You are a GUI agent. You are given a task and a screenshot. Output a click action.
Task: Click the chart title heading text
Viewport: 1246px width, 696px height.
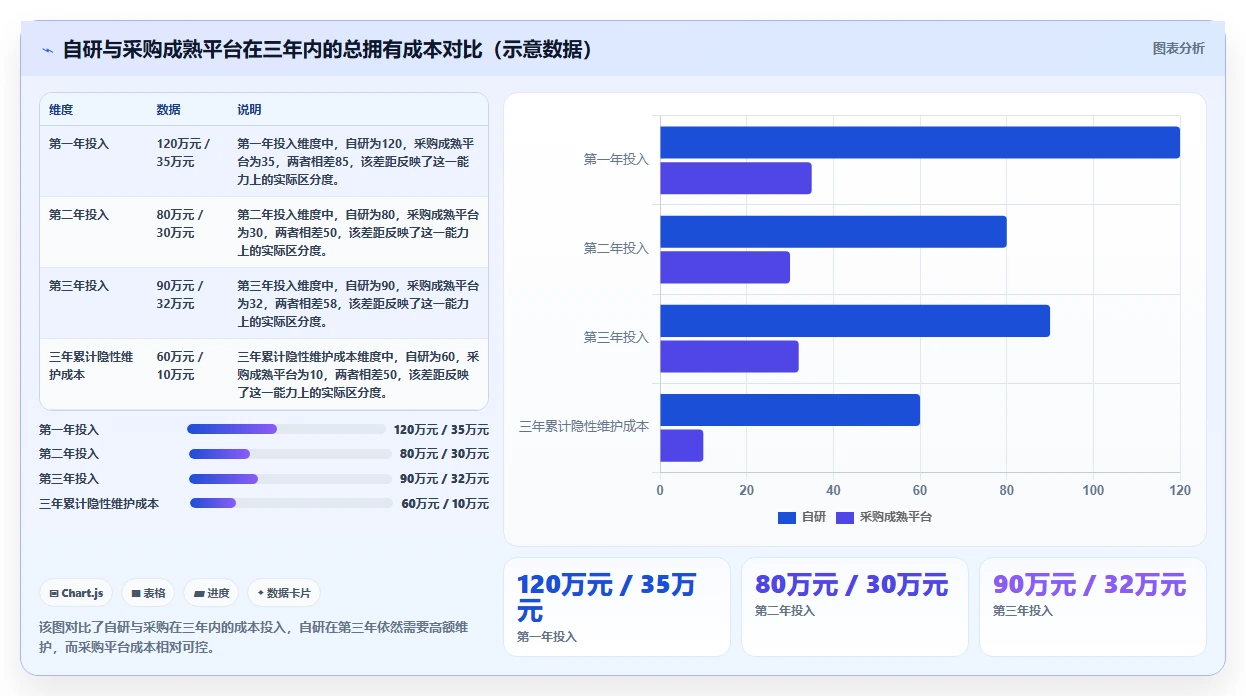(x=328, y=50)
